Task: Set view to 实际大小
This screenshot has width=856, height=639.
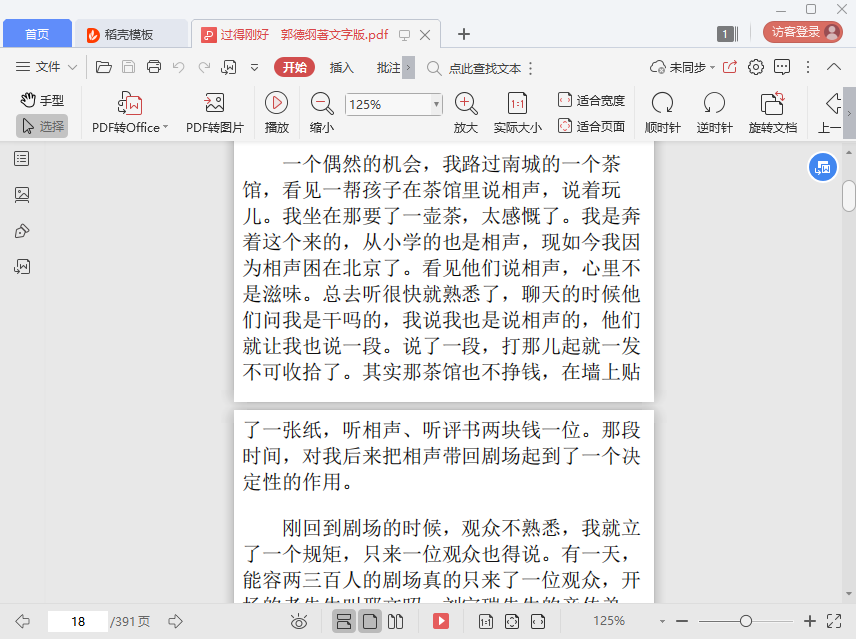Action: (518, 113)
